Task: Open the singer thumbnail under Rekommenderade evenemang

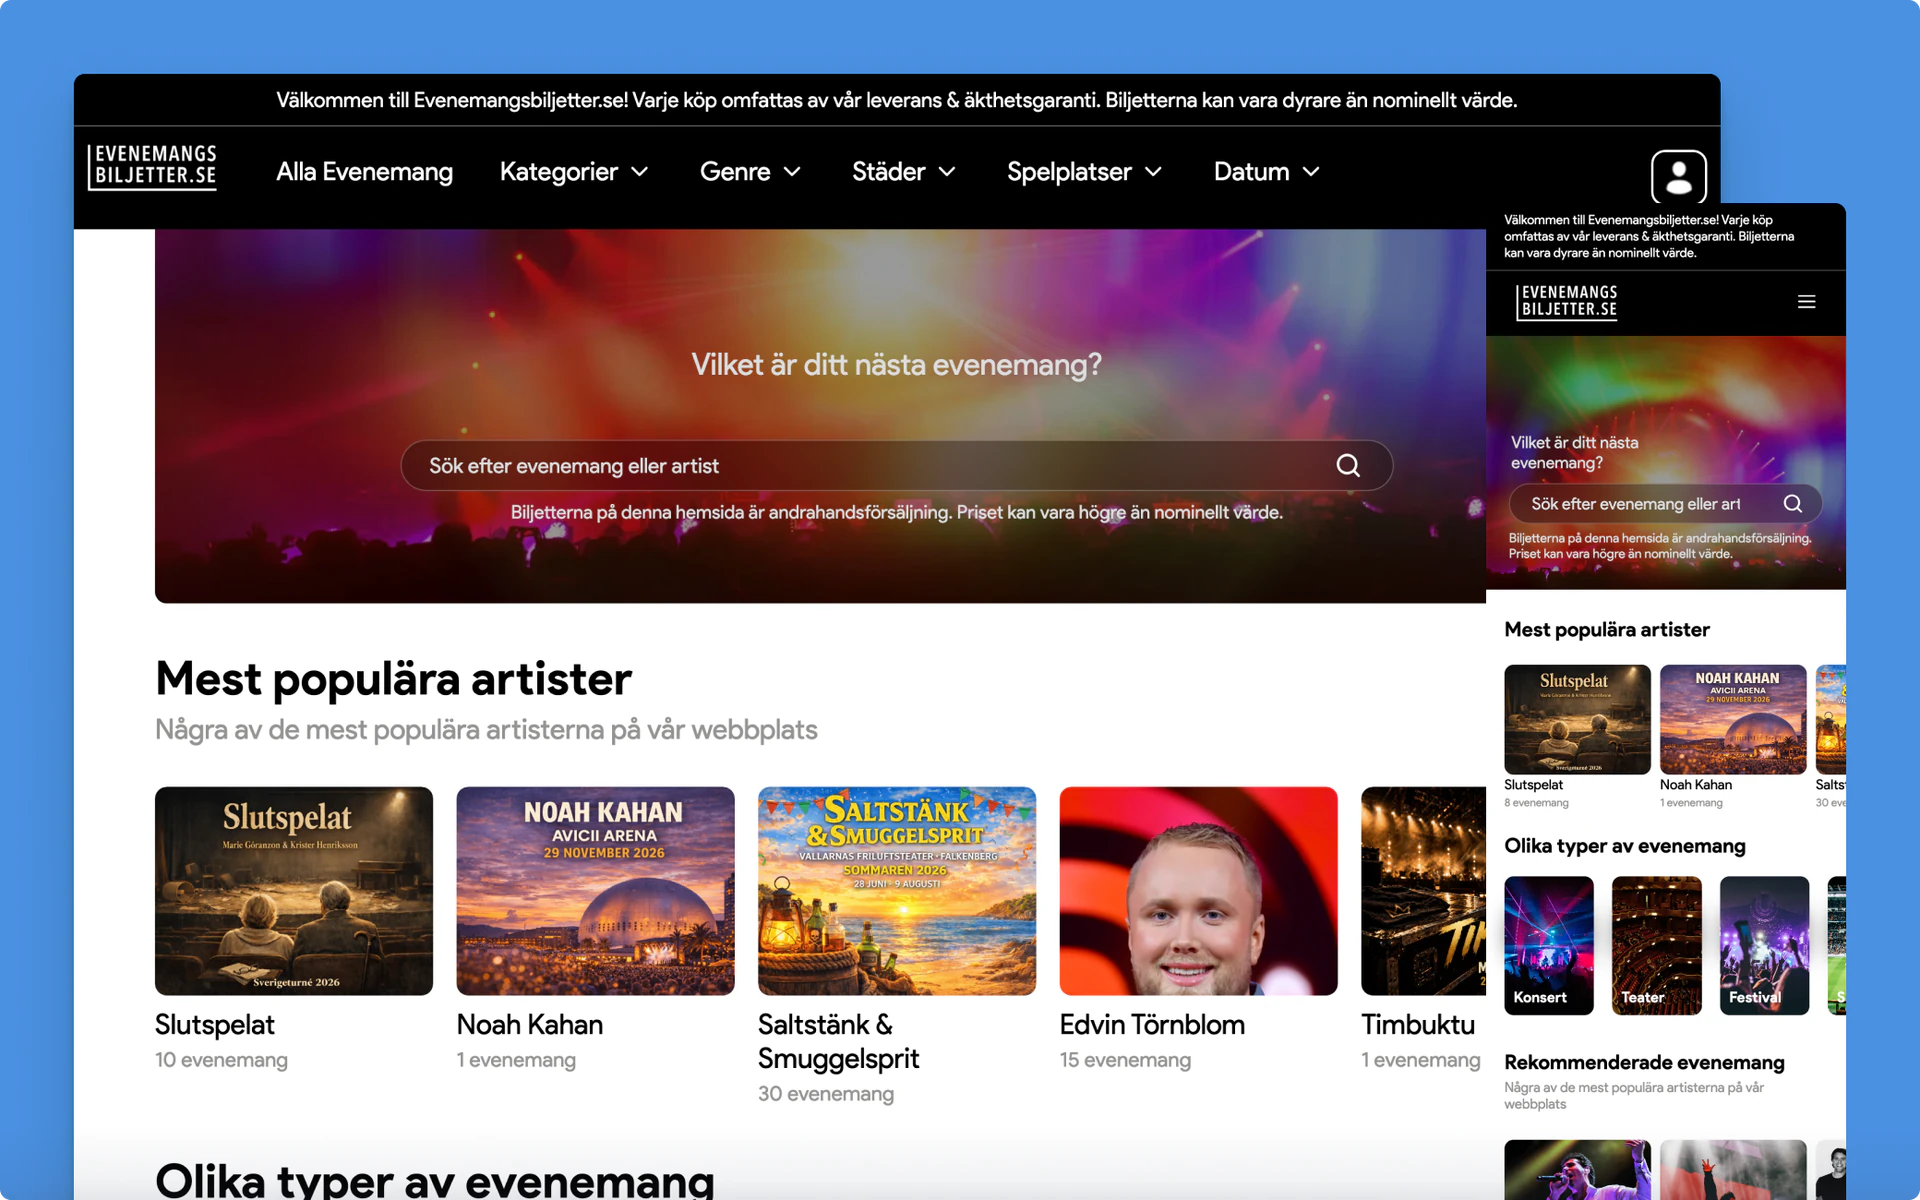Action: coord(1577,1170)
